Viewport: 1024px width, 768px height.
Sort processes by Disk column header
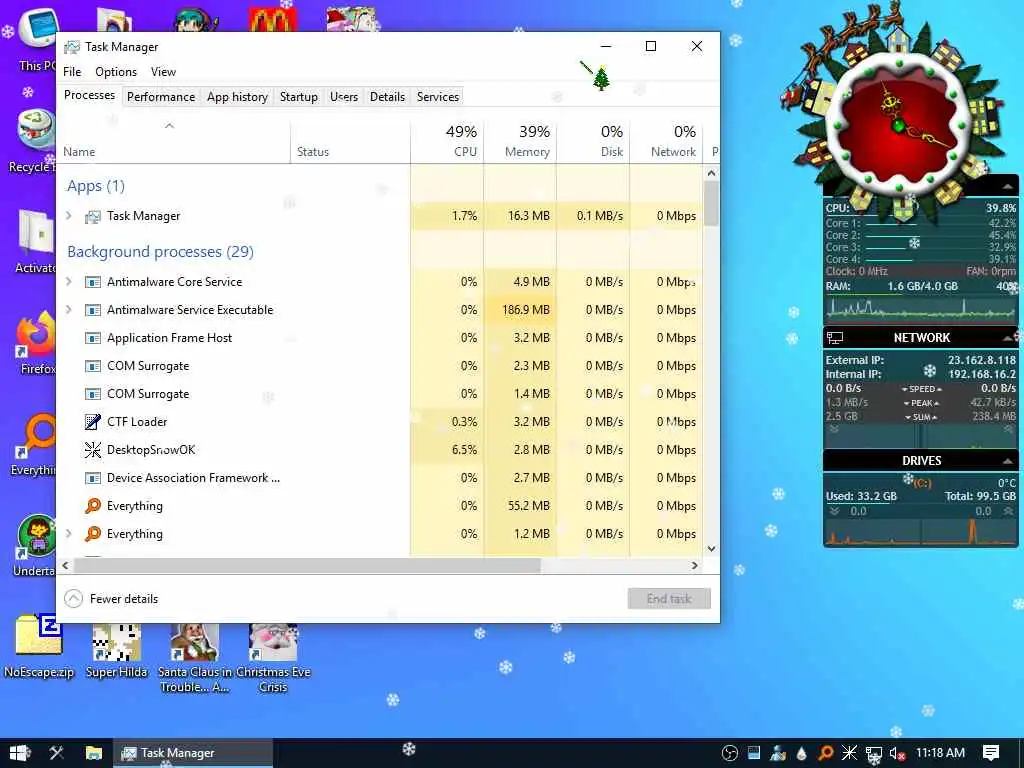click(x=593, y=142)
